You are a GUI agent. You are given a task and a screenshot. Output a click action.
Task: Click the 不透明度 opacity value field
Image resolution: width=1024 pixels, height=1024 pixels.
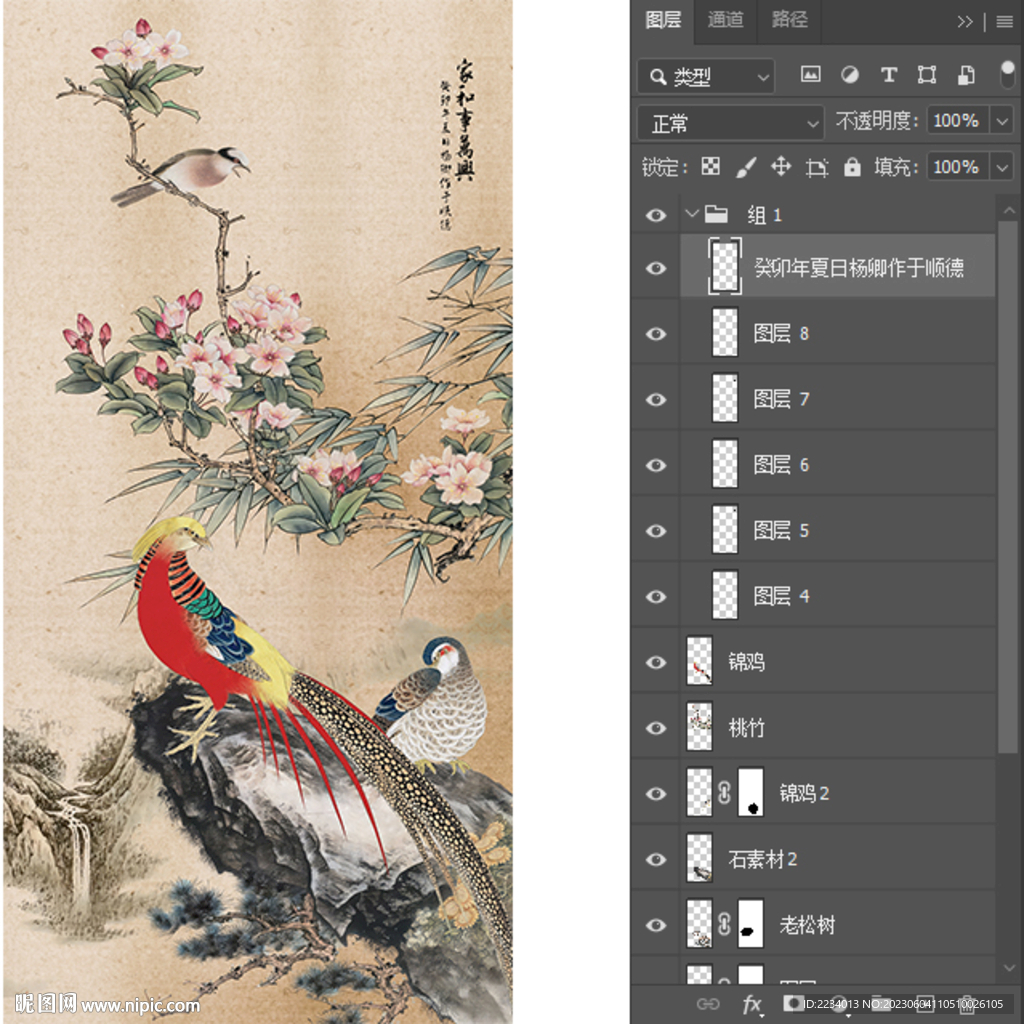(x=957, y=121)
